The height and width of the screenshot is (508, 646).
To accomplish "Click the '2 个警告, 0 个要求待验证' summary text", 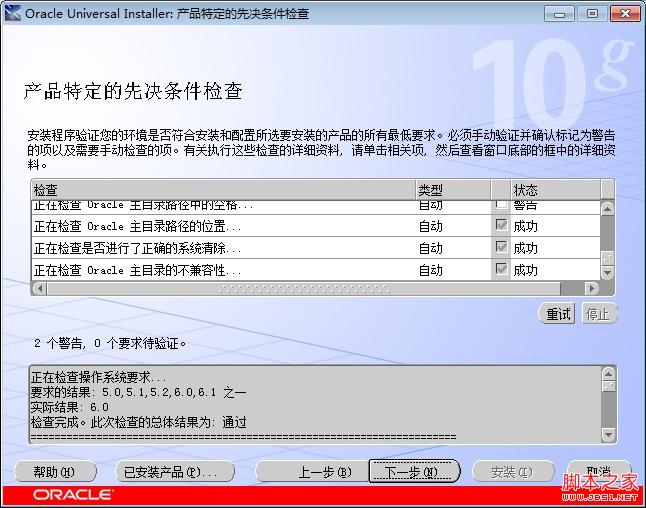I will pyautogui.click(x=110, y=343).
